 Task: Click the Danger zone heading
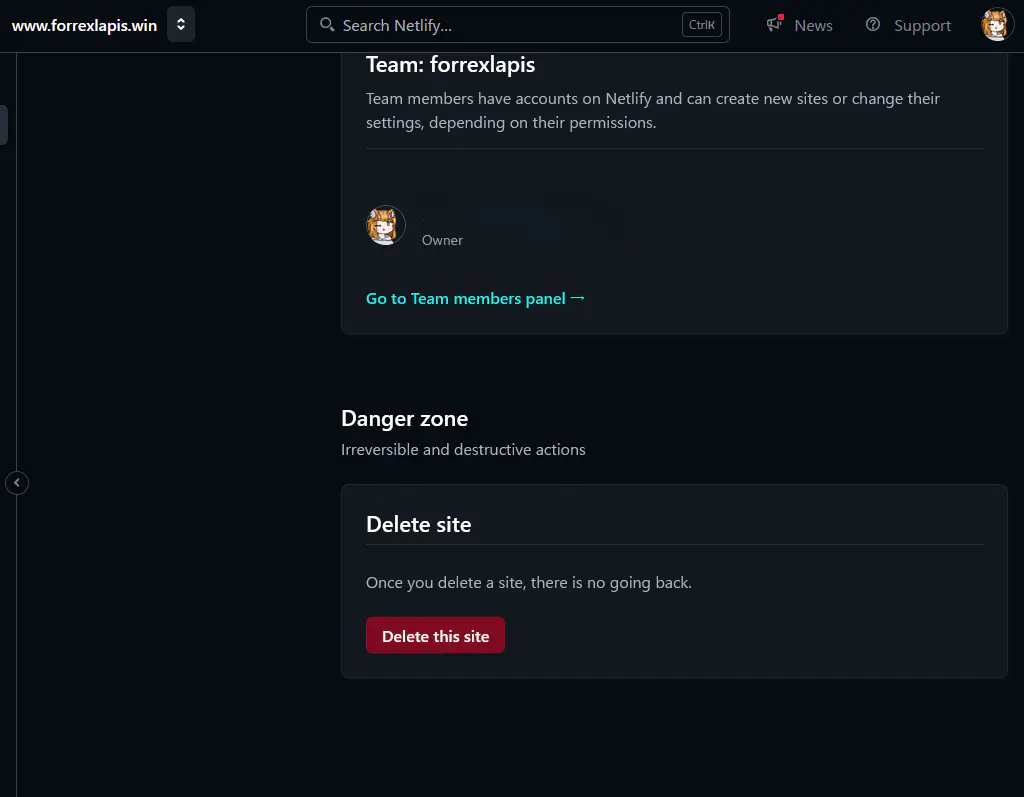coord(404,418)
